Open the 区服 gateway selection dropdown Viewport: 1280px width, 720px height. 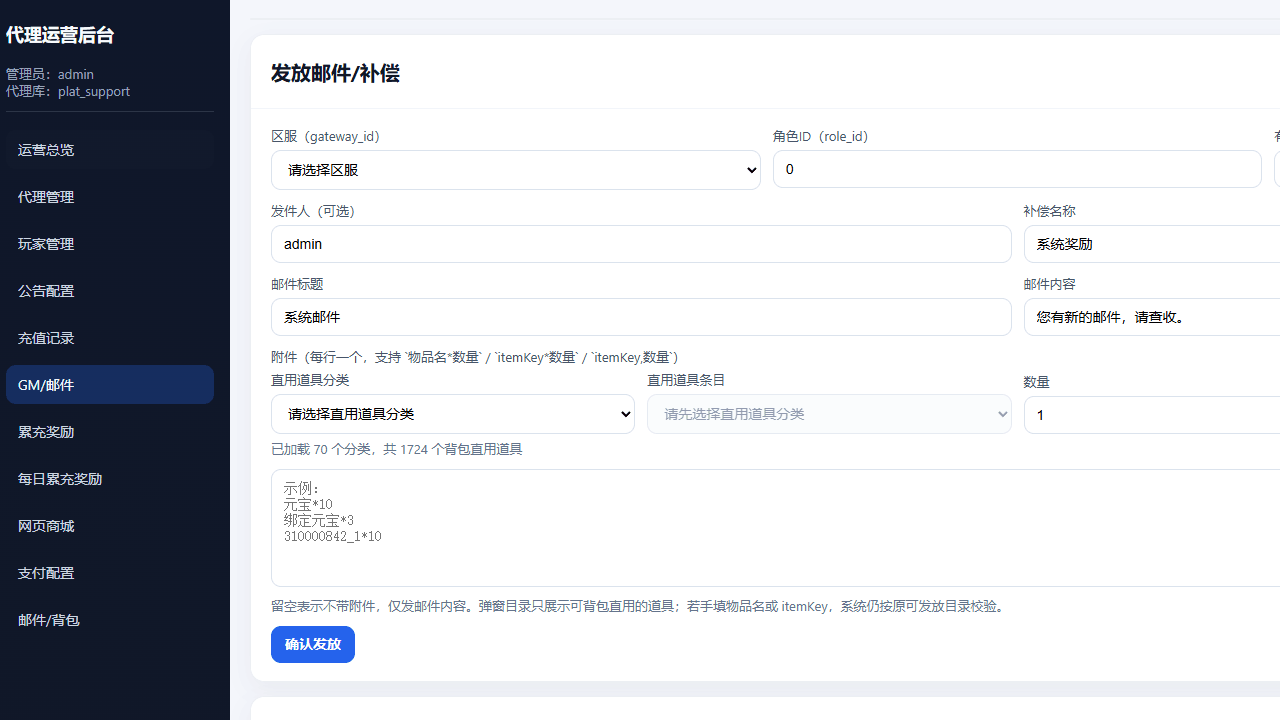point(515,169)
